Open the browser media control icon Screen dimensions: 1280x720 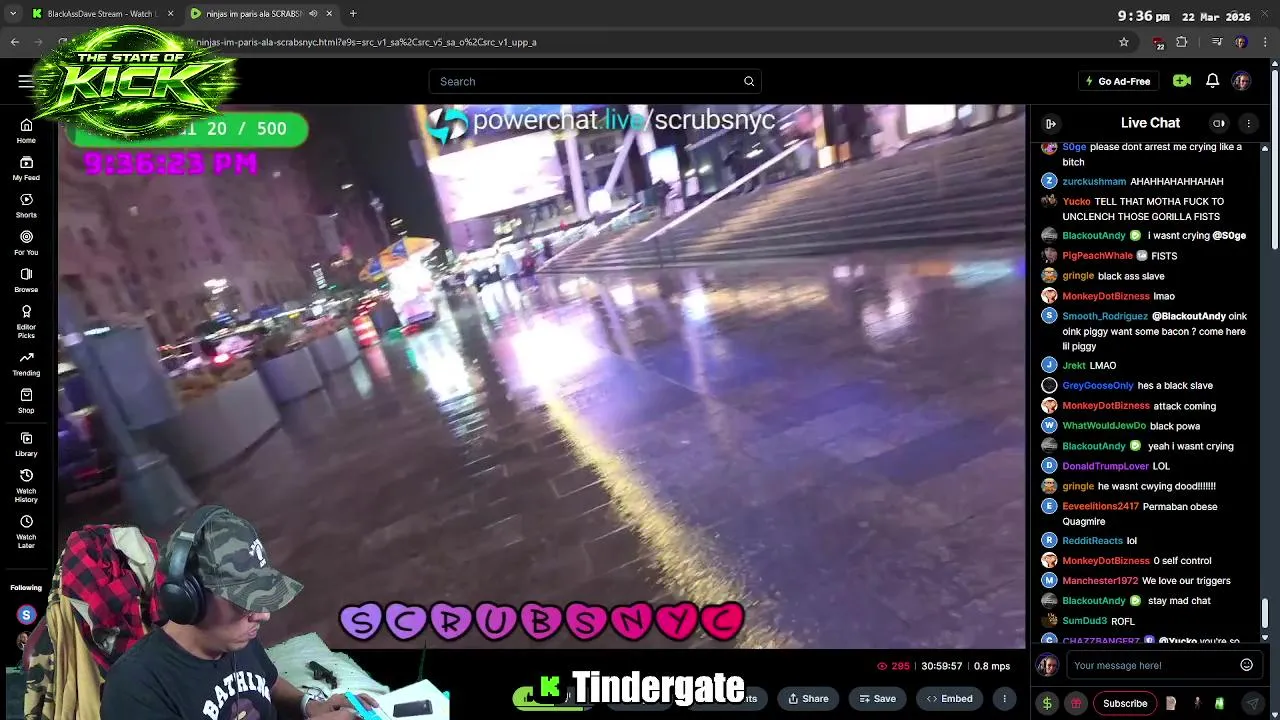1216,42
